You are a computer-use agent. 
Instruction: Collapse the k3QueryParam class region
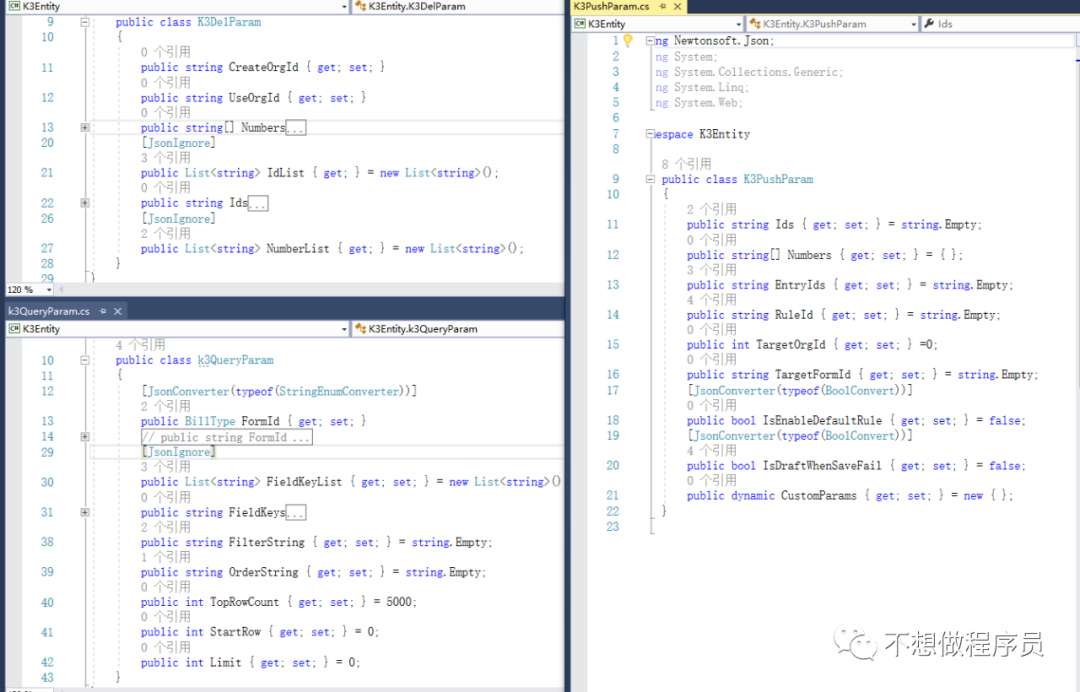pos(85,360)
